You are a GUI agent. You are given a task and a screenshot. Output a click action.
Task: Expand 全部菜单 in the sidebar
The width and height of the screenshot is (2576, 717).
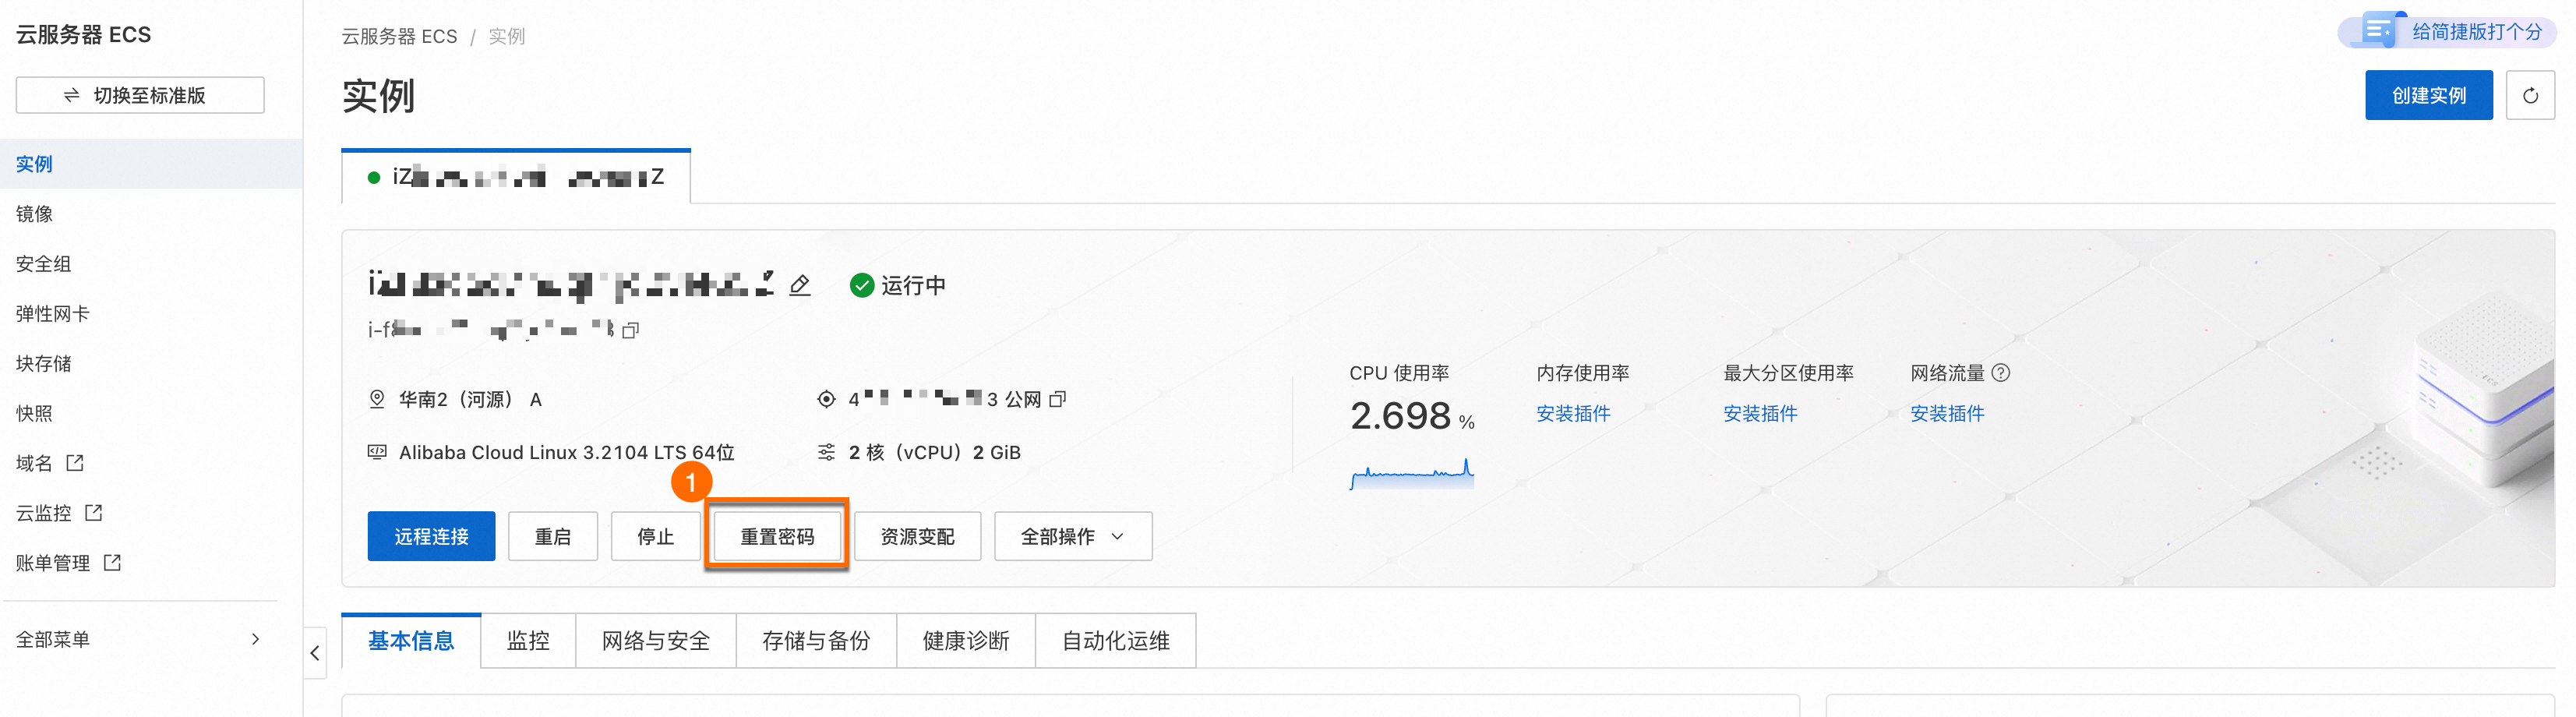pyautogui.click(x=139, y=639)
